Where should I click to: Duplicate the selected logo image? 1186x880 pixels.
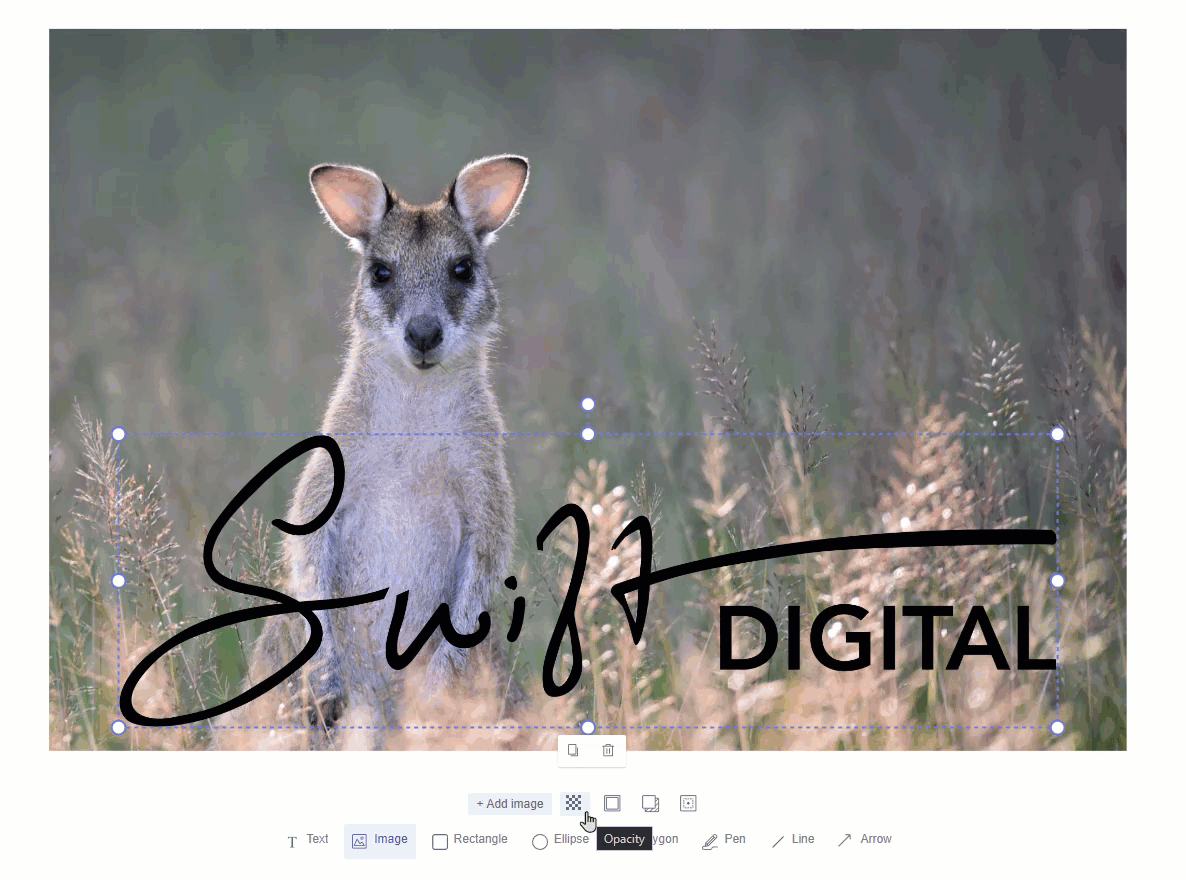point(573,751)
